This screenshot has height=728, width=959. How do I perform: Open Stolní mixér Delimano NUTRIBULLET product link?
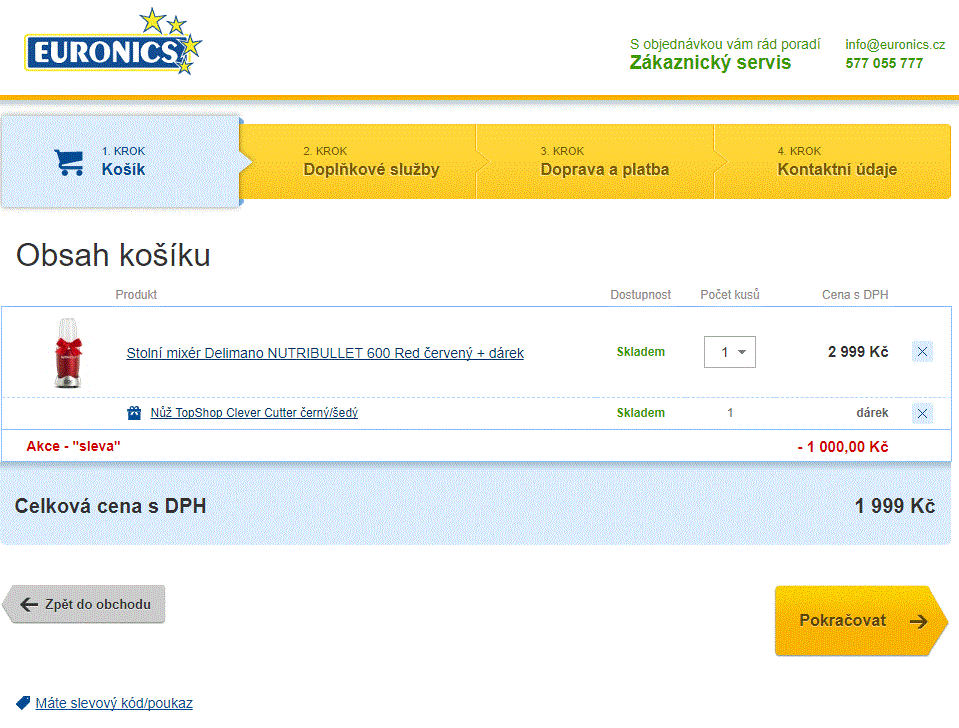(325, 353)
